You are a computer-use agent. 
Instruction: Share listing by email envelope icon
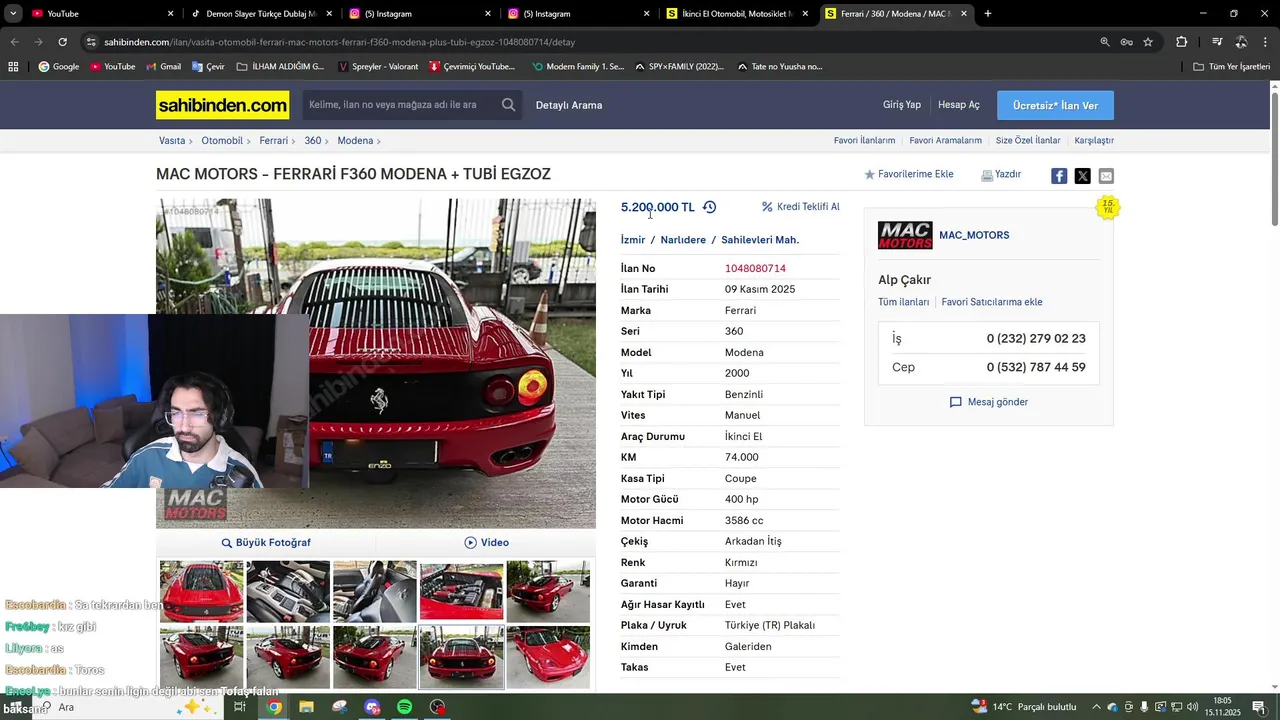point(1106,176)
